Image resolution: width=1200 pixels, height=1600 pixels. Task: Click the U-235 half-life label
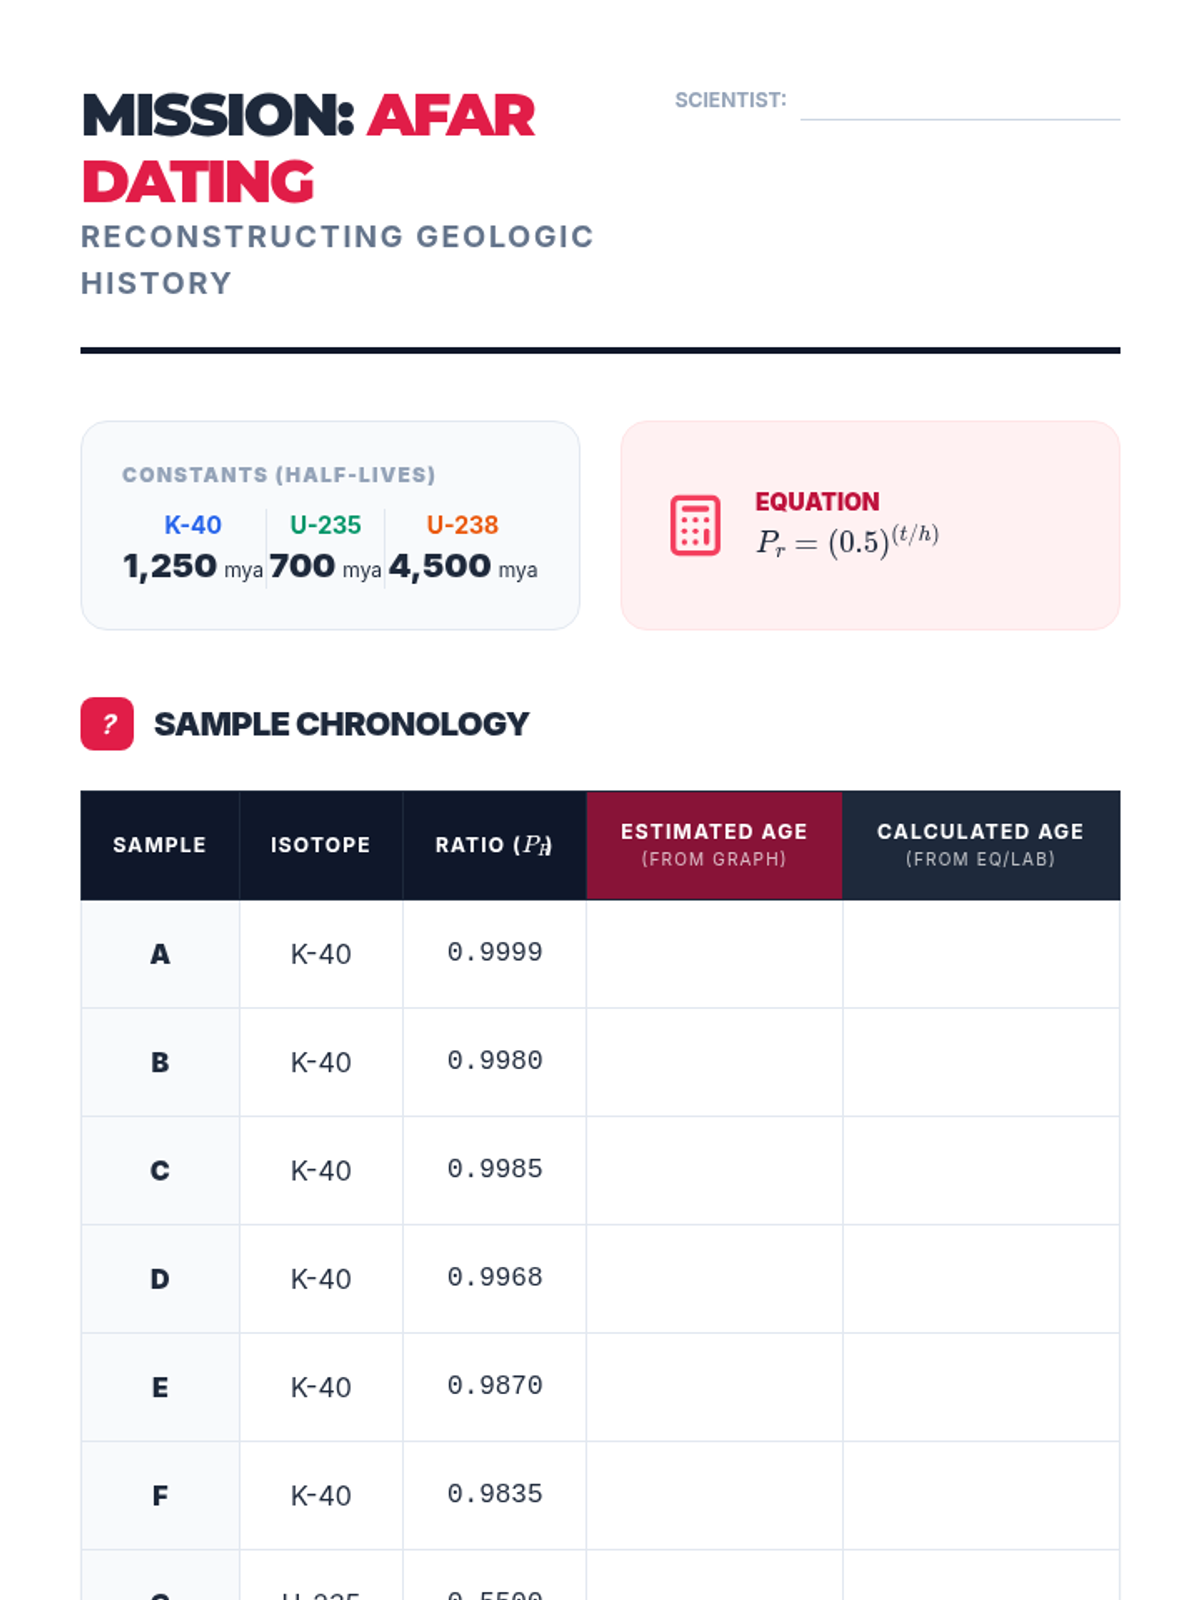[x=325, y=525]
